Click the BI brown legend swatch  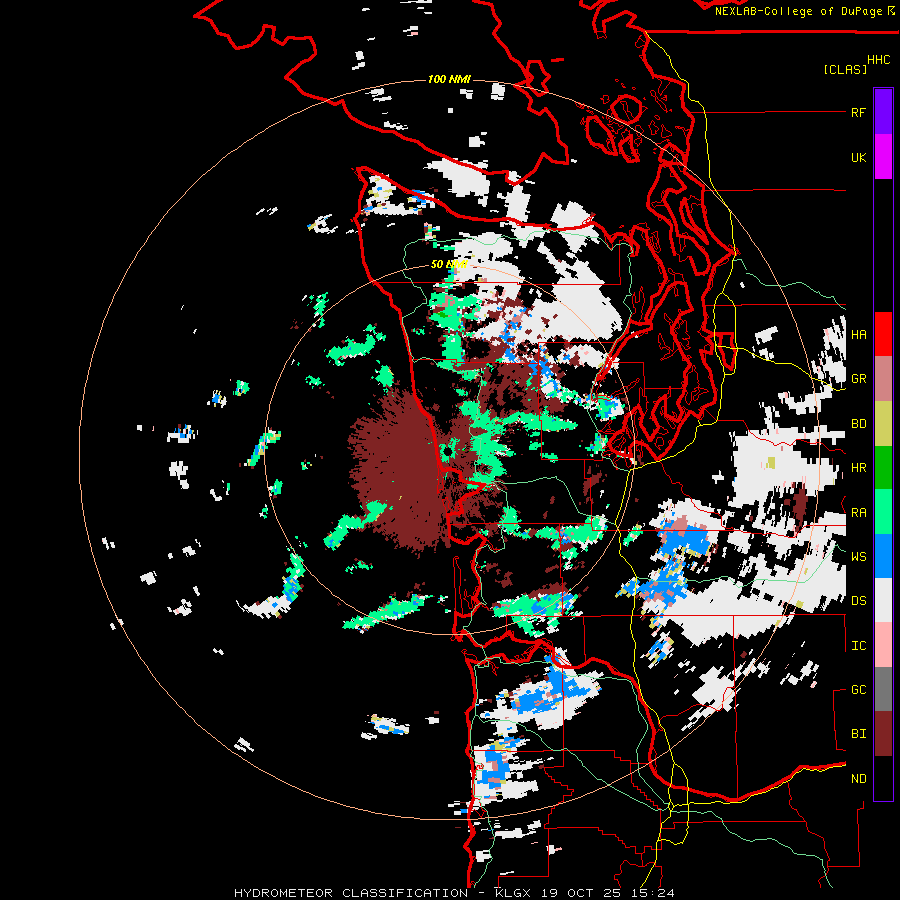click(883, 734)
